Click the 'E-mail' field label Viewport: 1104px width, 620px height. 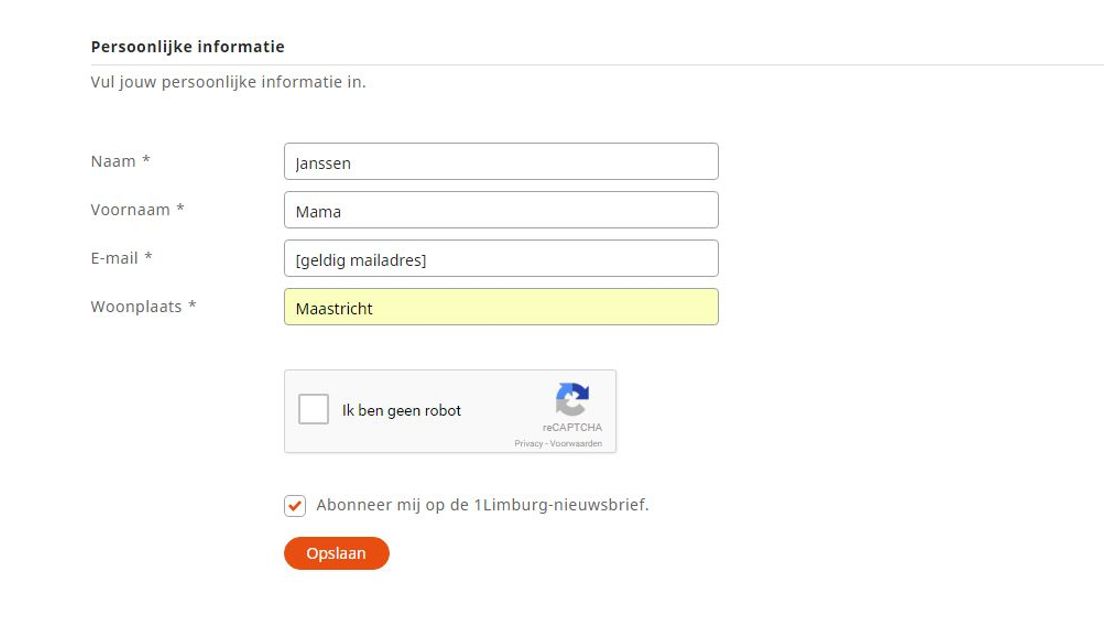114,258
